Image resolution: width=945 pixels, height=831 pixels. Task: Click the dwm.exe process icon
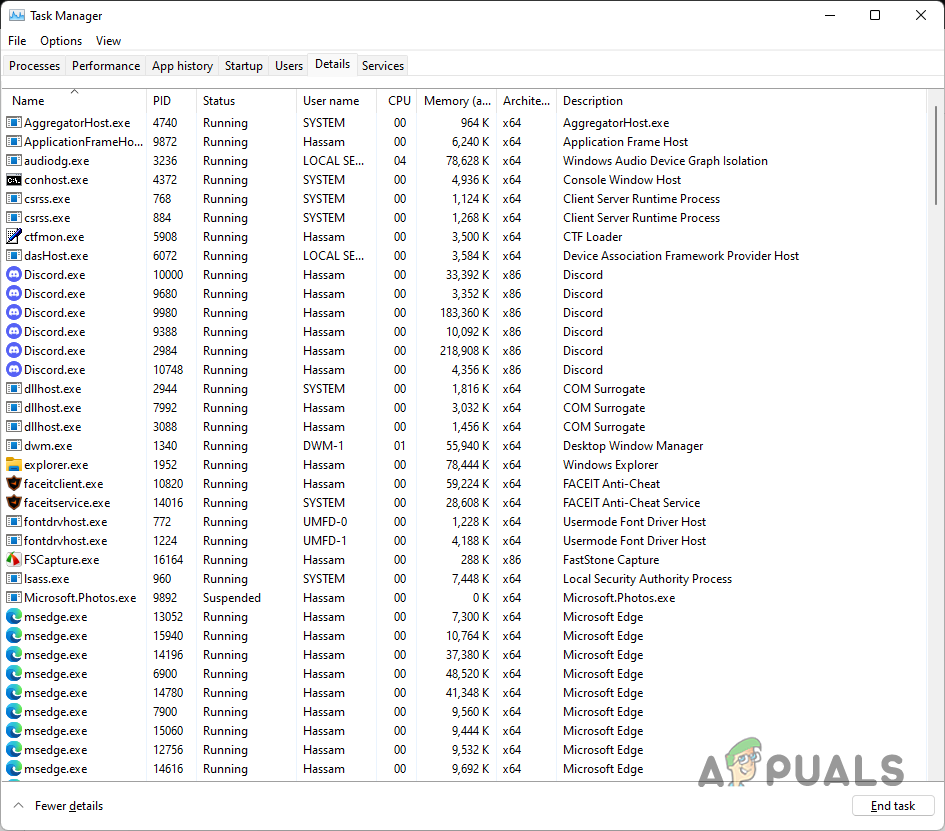click(14, 445)
